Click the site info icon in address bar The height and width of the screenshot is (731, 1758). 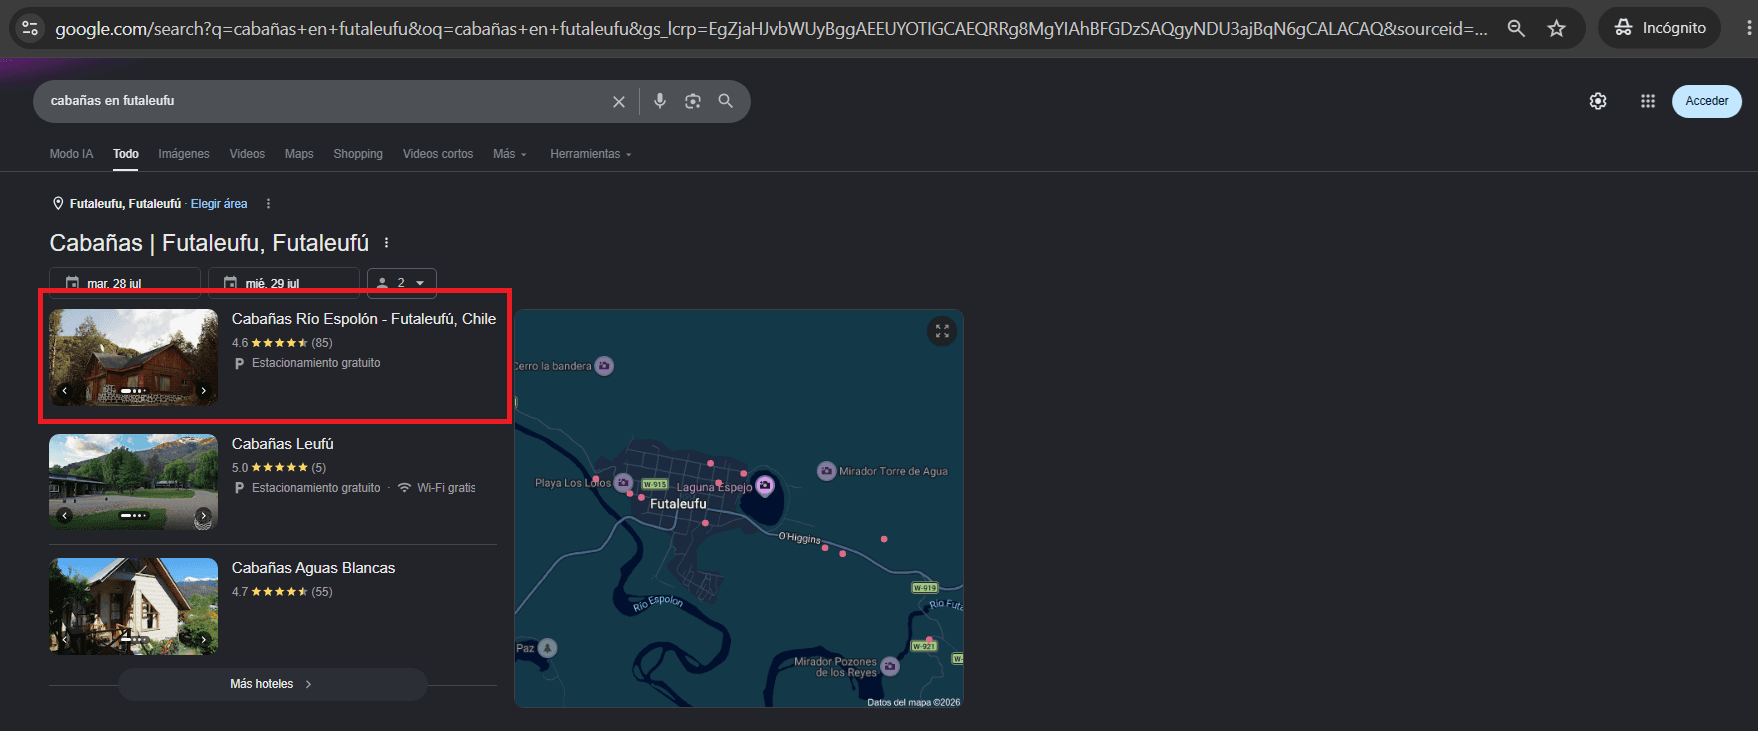point(30,28)
